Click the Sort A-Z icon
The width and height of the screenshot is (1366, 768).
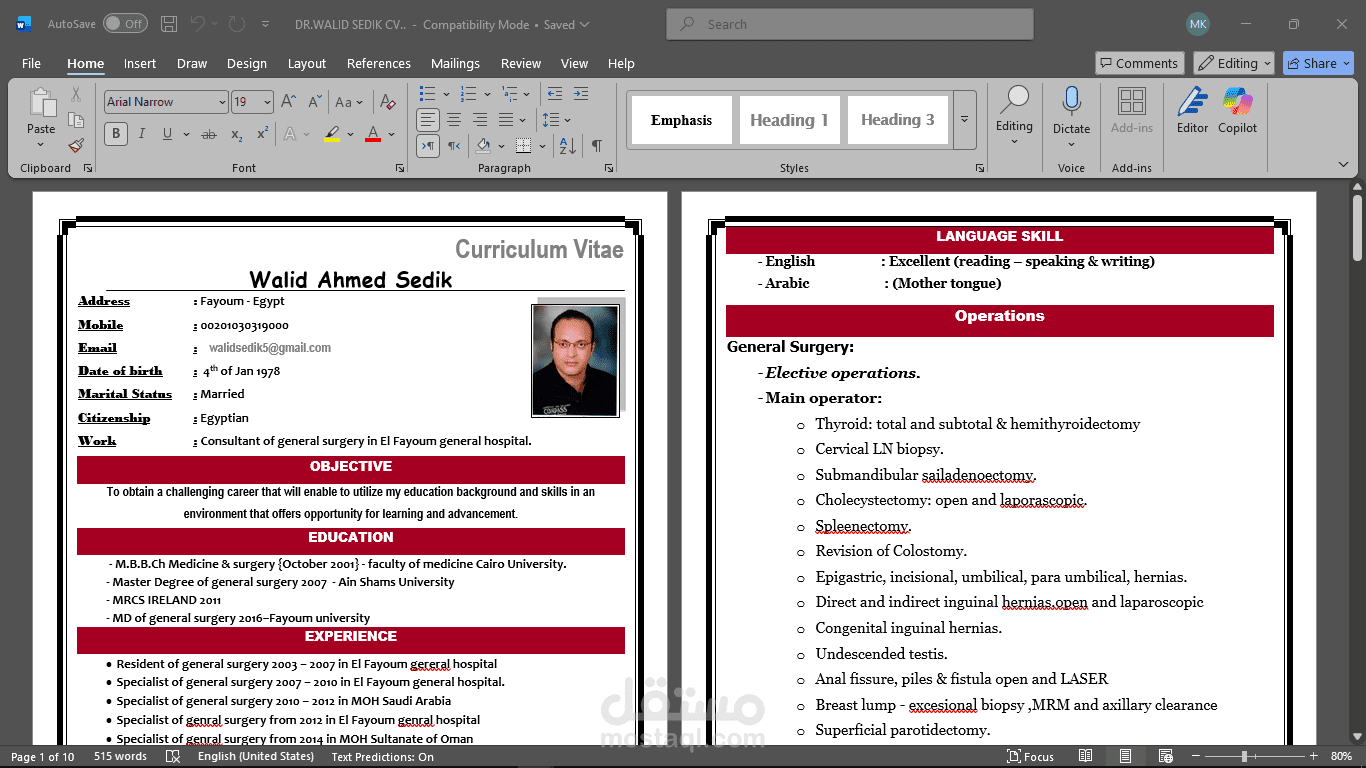click(568, 146)
